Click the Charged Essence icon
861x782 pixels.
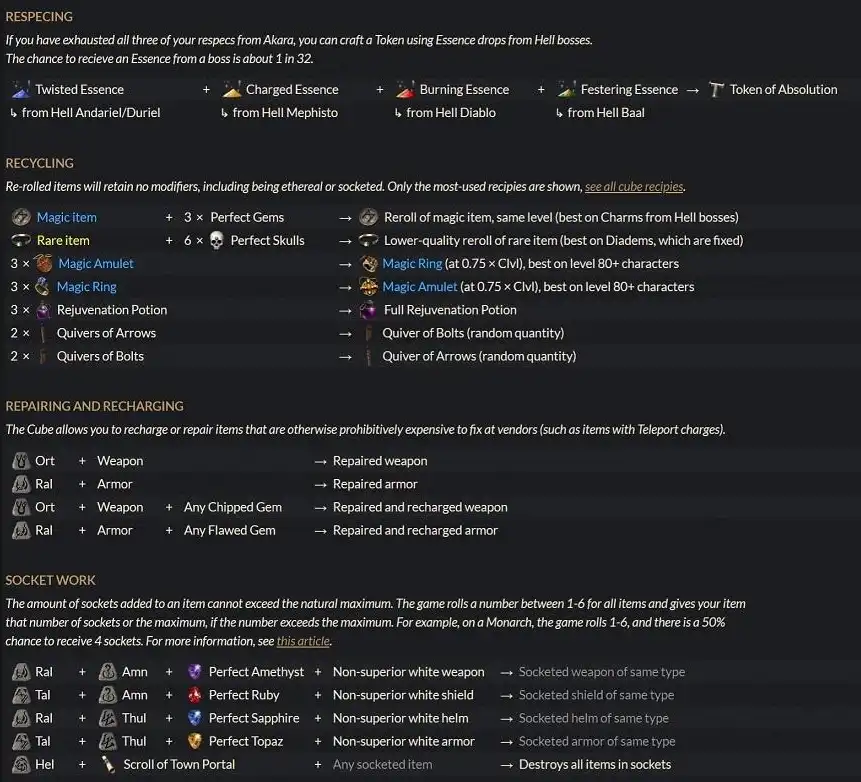[232, 89]
